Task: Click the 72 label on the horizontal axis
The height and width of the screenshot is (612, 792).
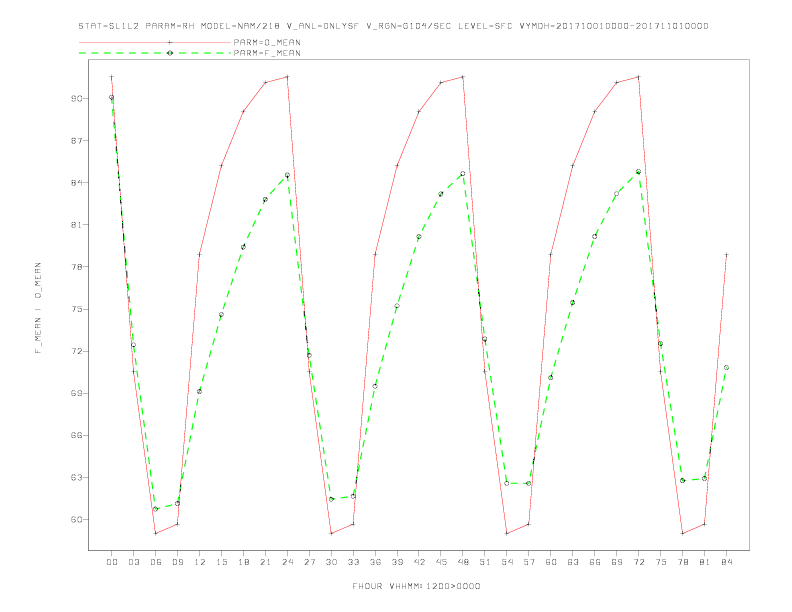Action: coord(638,562)
